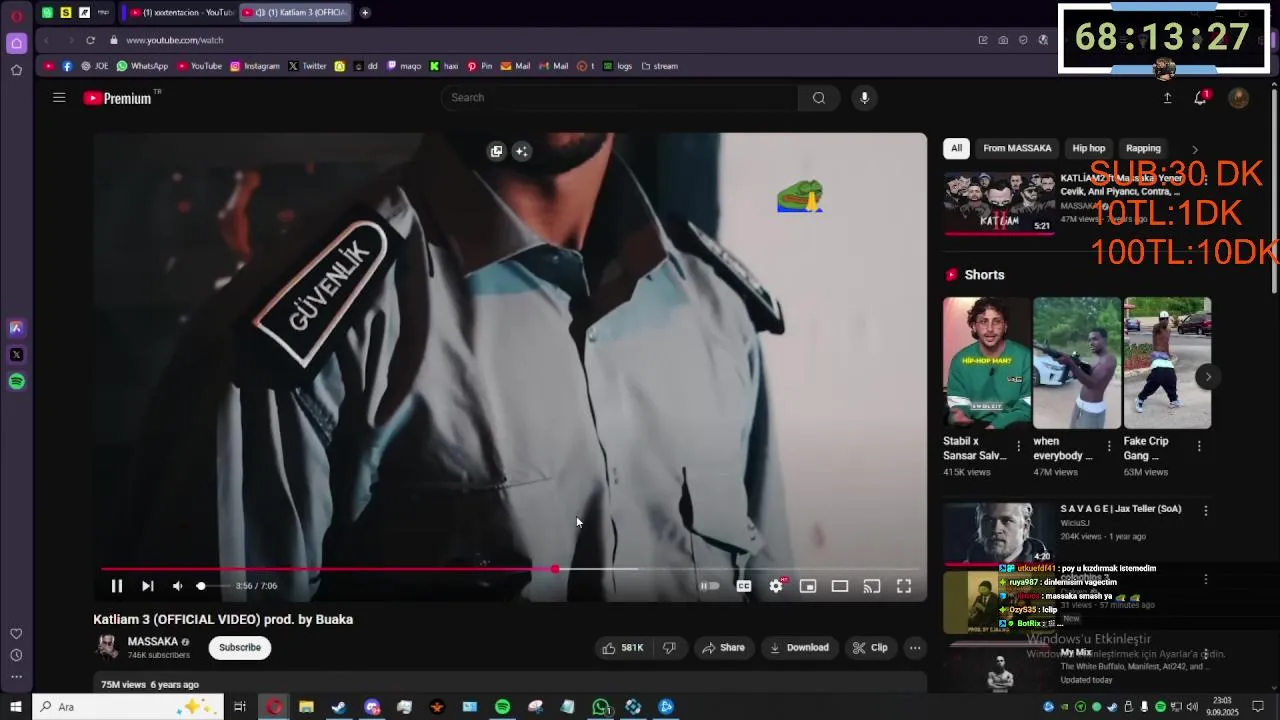The height and width of the screenshot is (720, 1280).
Task: Open Twitter bookmark
Action: pos(307,66)
